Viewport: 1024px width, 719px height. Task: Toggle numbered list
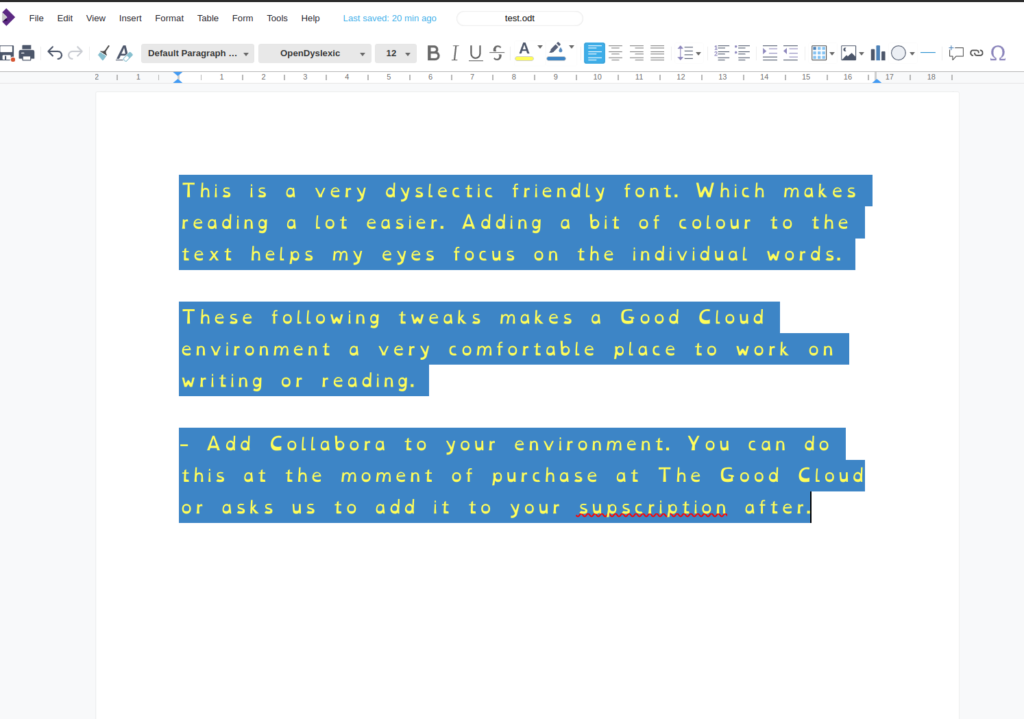click(722, 53)
